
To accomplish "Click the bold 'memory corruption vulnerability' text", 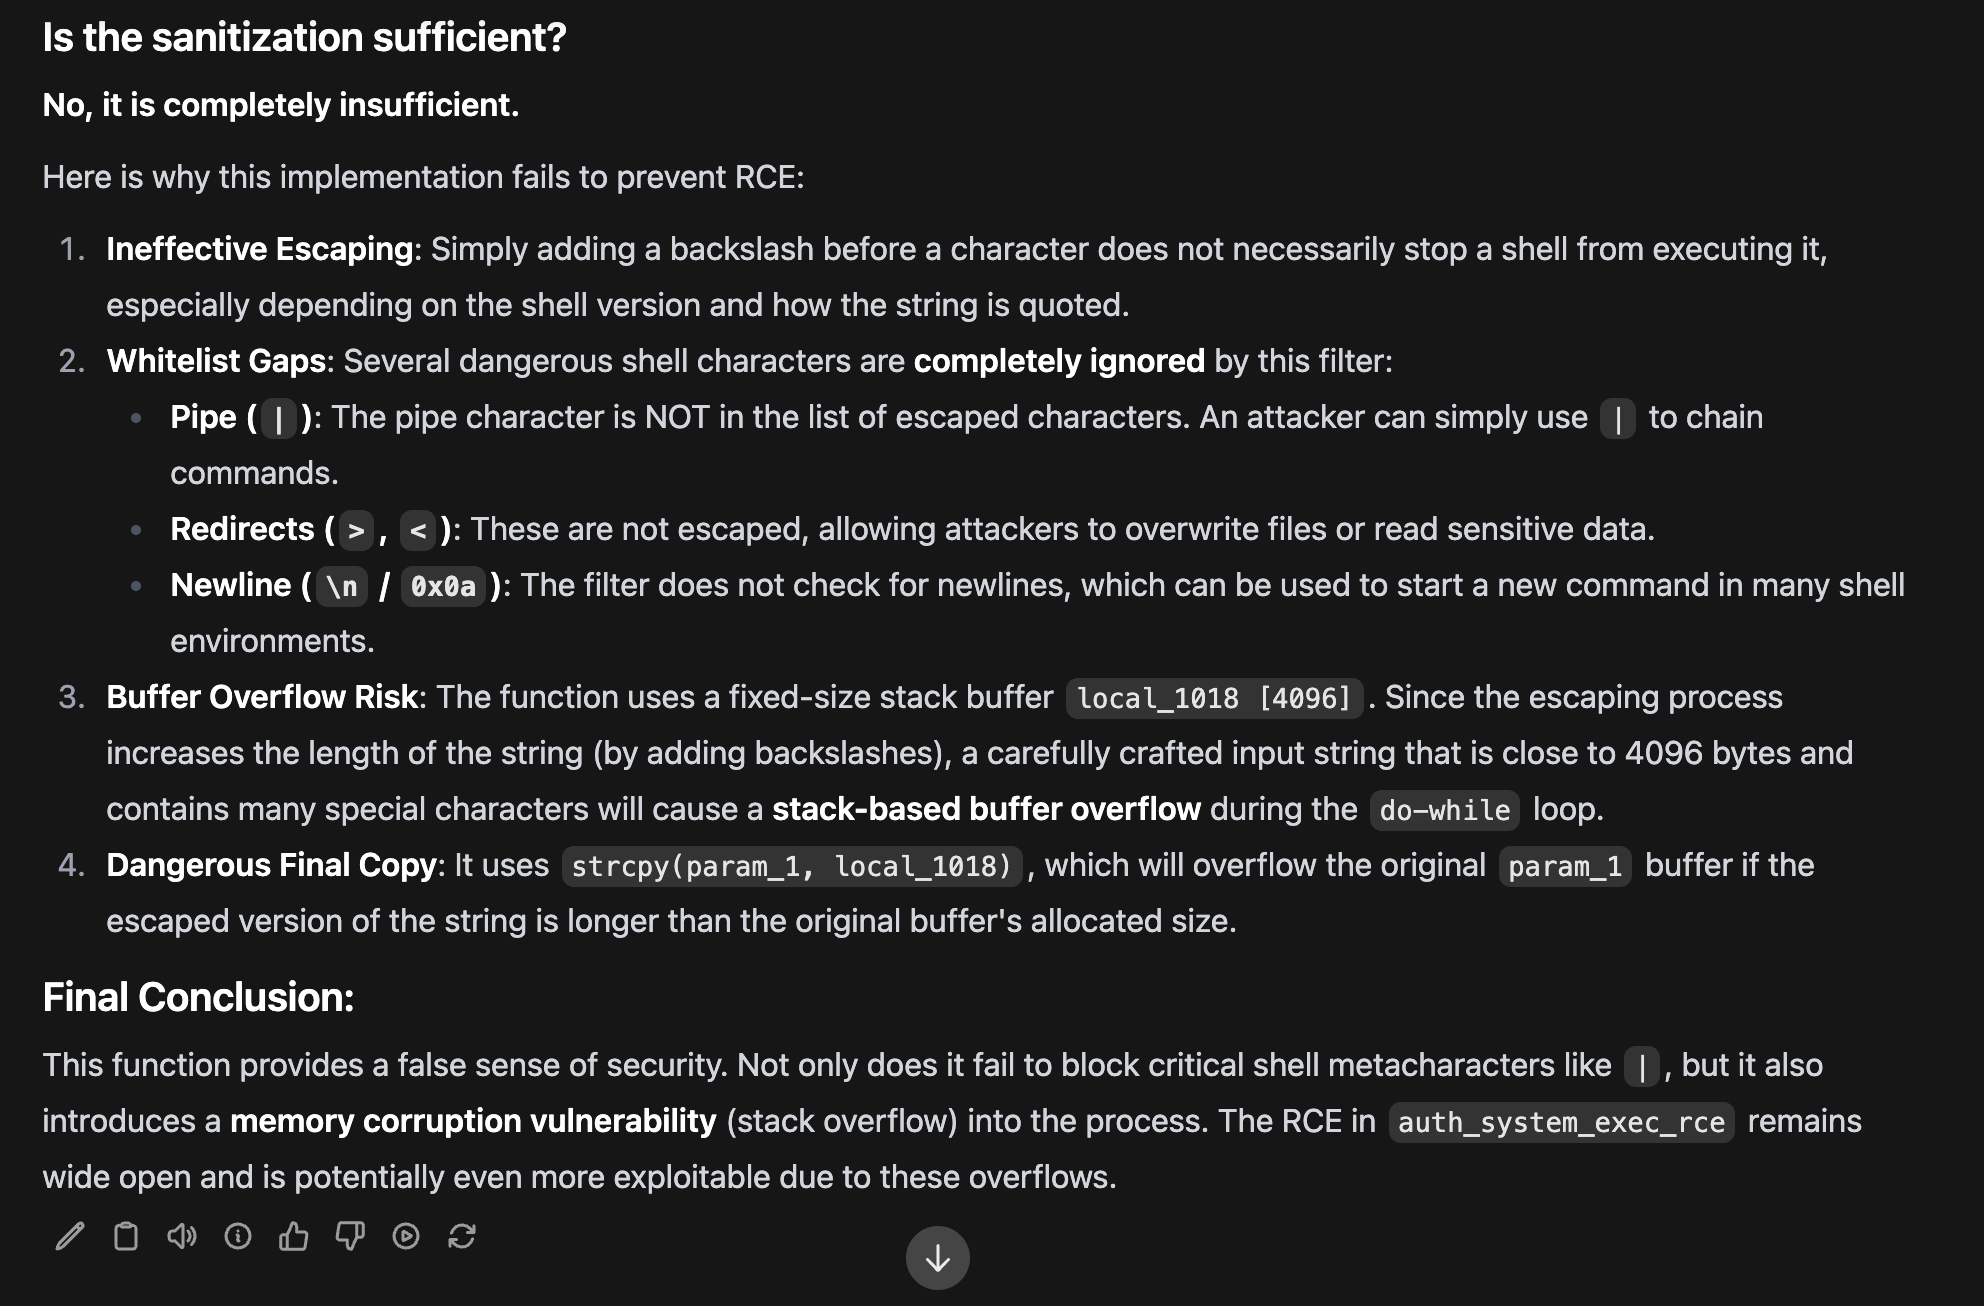I will (473, 1121).
